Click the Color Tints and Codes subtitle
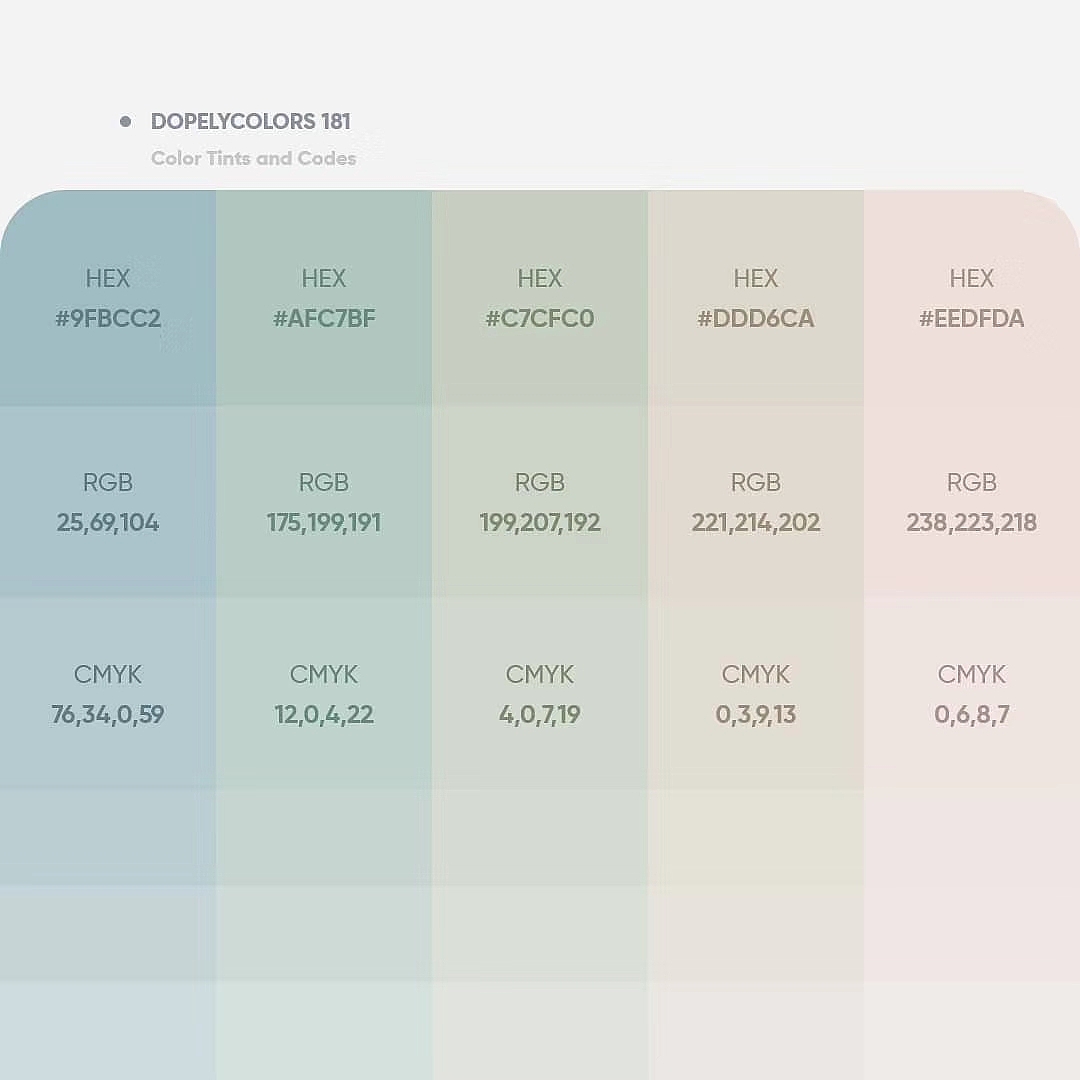 tap(253, 158)
